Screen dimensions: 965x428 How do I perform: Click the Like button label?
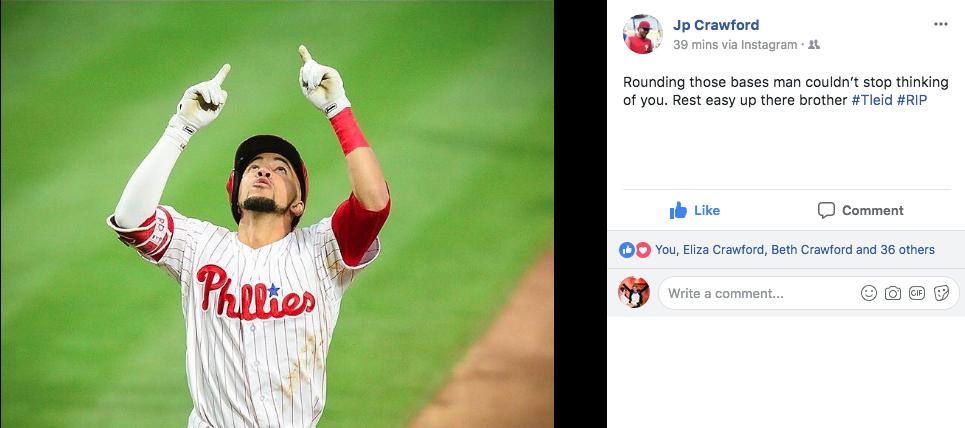[x=707, y=211]
